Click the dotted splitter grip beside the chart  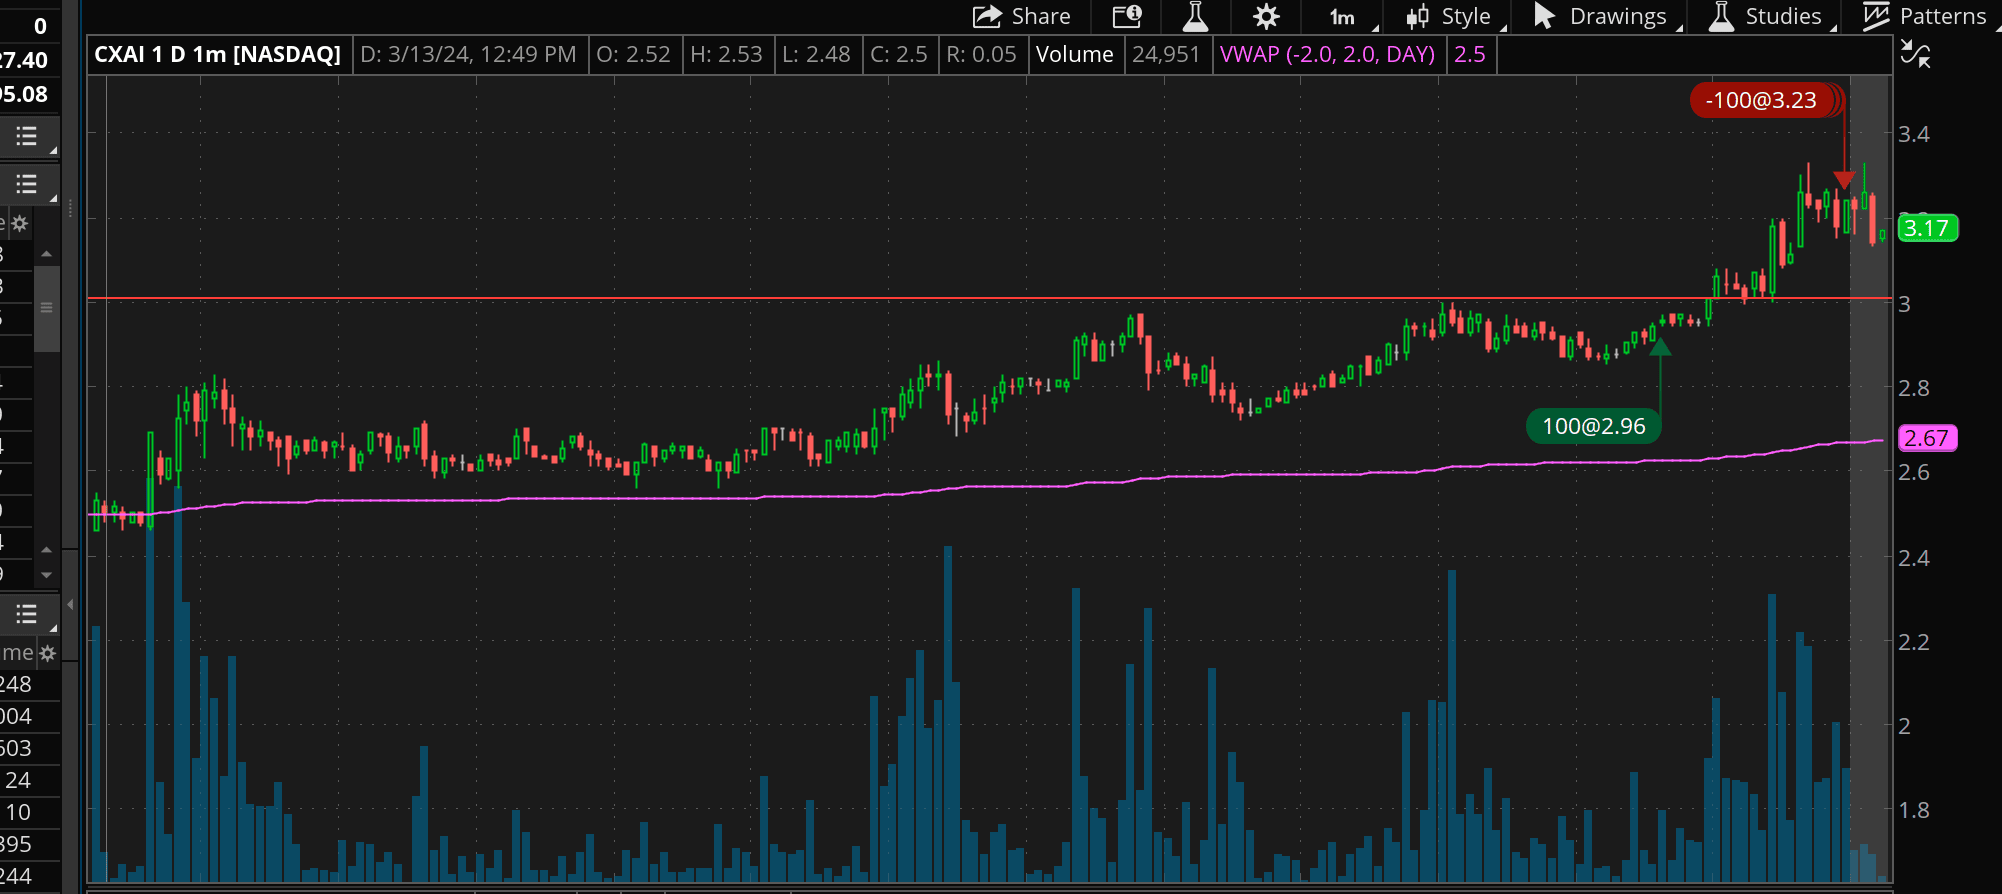coord(70,210)
